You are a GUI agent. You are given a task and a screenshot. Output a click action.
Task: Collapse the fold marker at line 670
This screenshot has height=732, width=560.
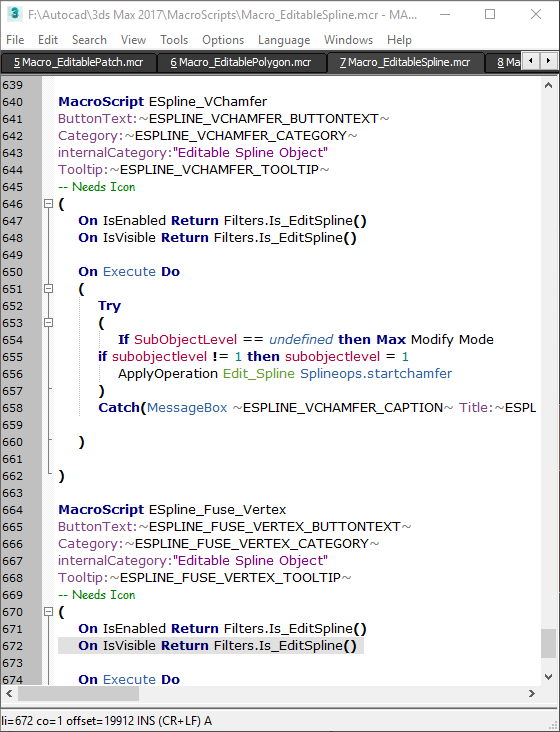pyautogui.click(x=48, y=612)
